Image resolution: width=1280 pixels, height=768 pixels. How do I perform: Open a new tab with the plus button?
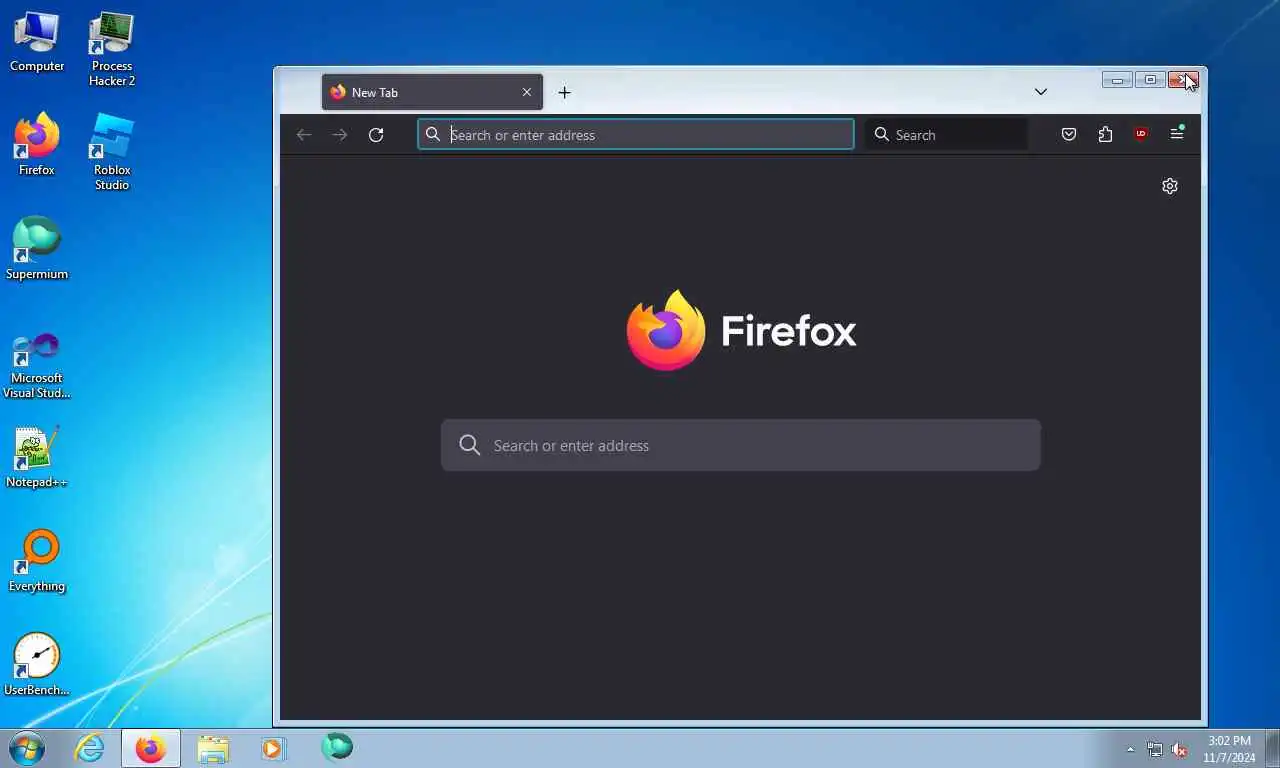tap(564, 92)
